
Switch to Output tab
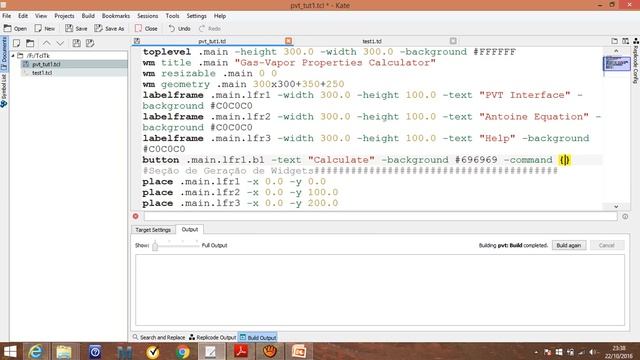tap(190, 229)
